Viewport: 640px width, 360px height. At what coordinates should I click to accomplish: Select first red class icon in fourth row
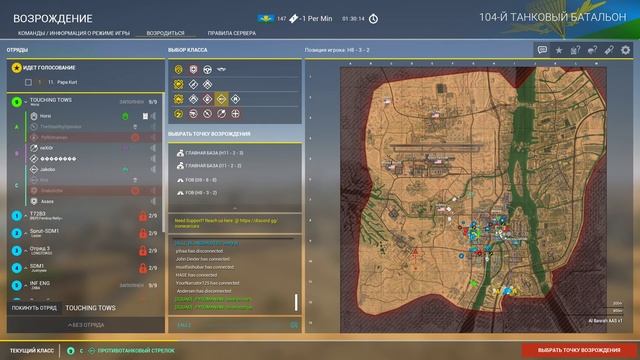tap(193, 114)
